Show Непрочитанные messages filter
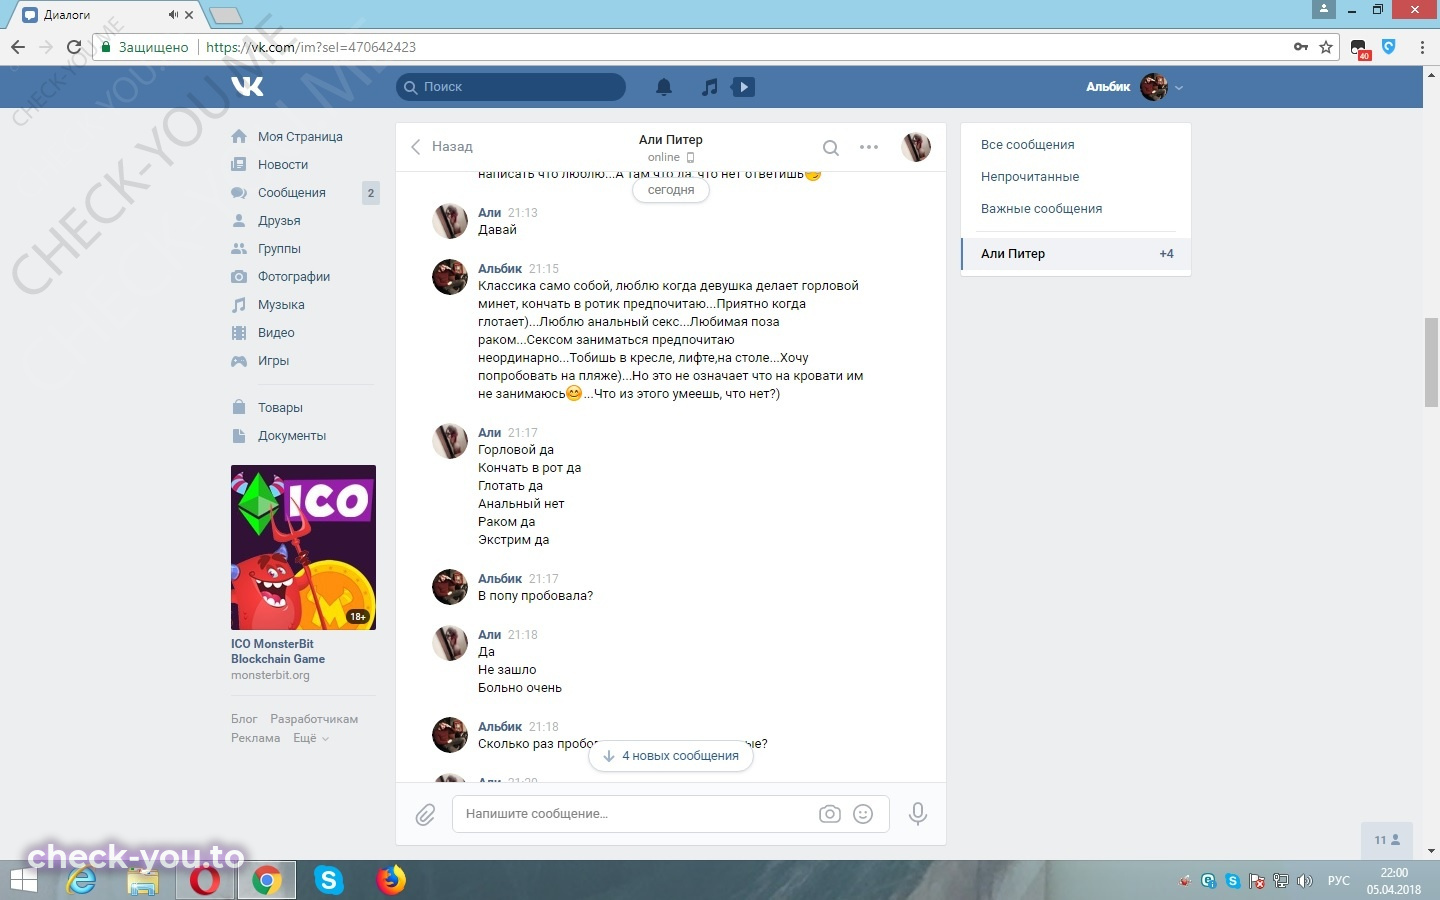Viewport: 1440px width, 900px height. pos(1030,177)
